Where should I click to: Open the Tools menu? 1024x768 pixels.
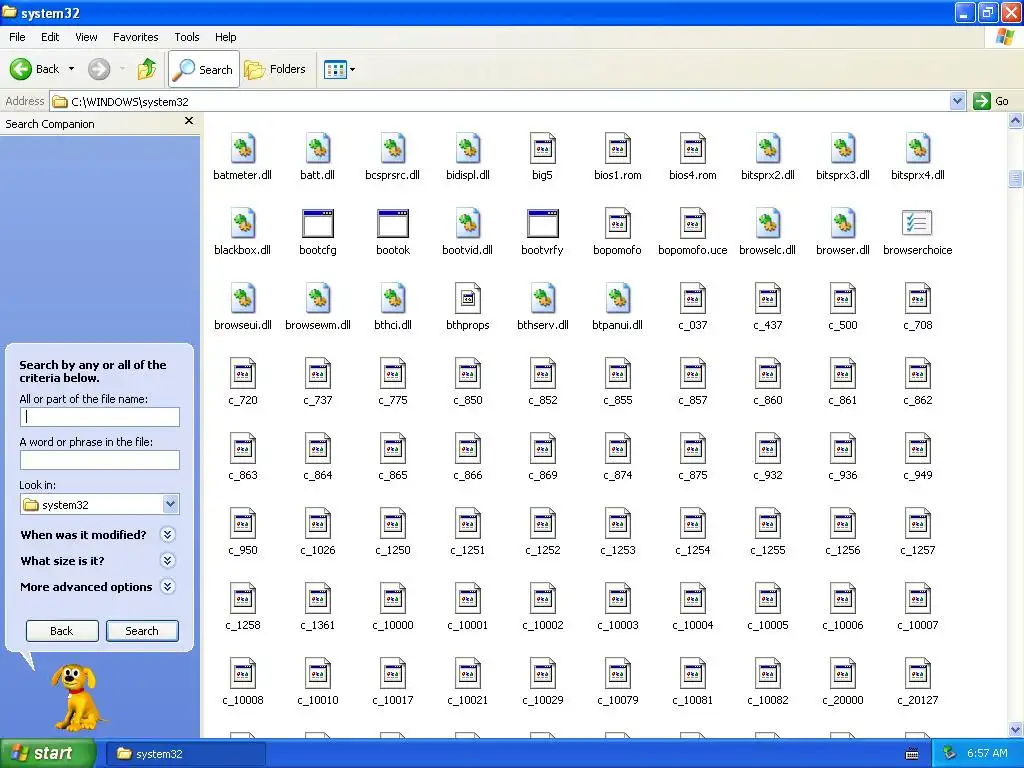click(186, 37)
